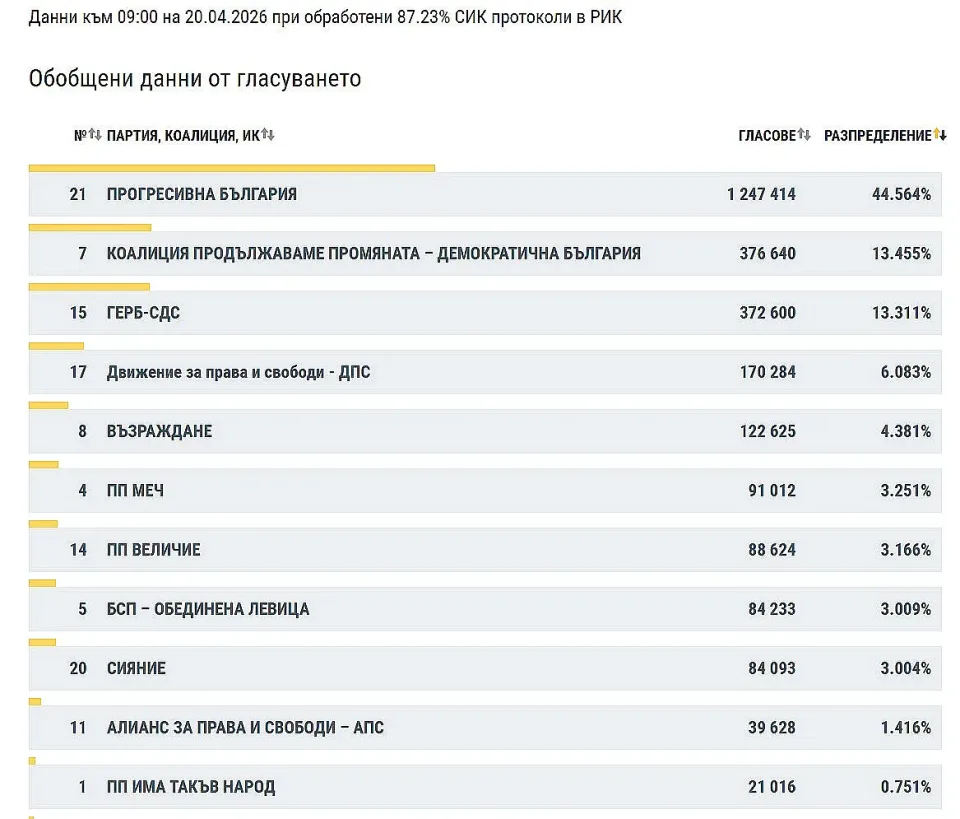Click the ПП ИМА ТАКЪВ НАРОД row
960x819 pixels.
click(190, 786)
